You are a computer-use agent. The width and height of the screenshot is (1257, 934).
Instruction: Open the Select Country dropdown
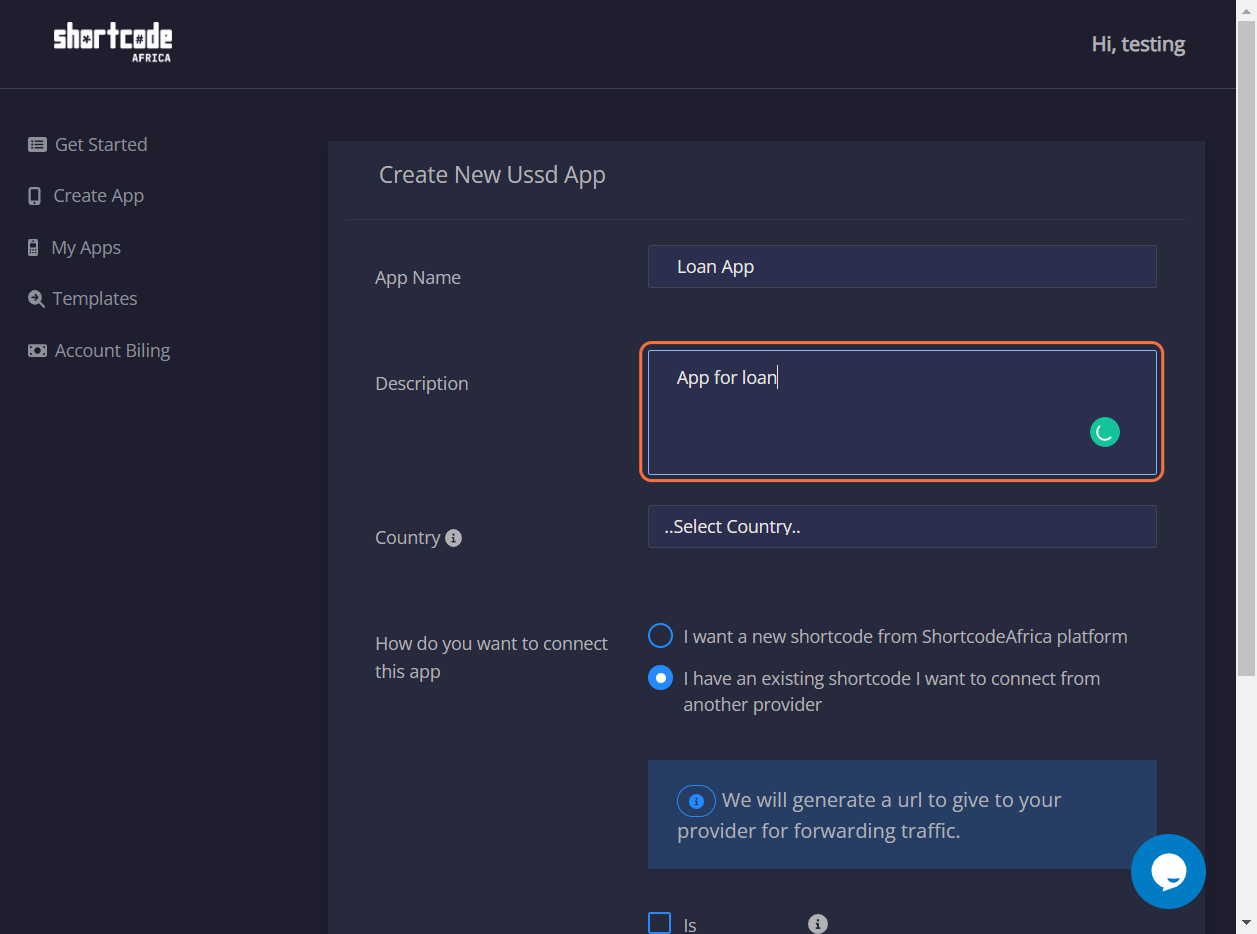(902, 527)
